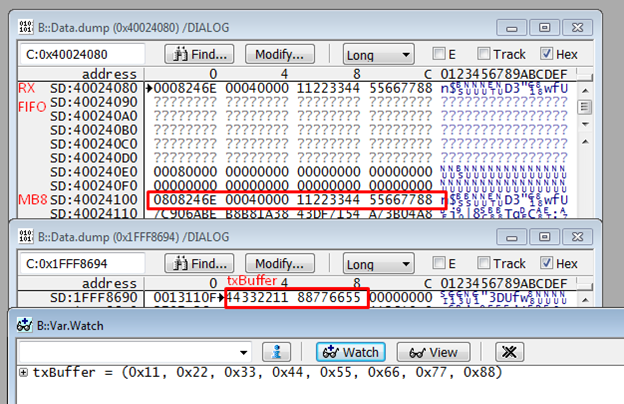Screen dimensions: 624x404
Task: Open the Long width dropdown in the 0x40024080 dump window
Action: coord(378,55)
